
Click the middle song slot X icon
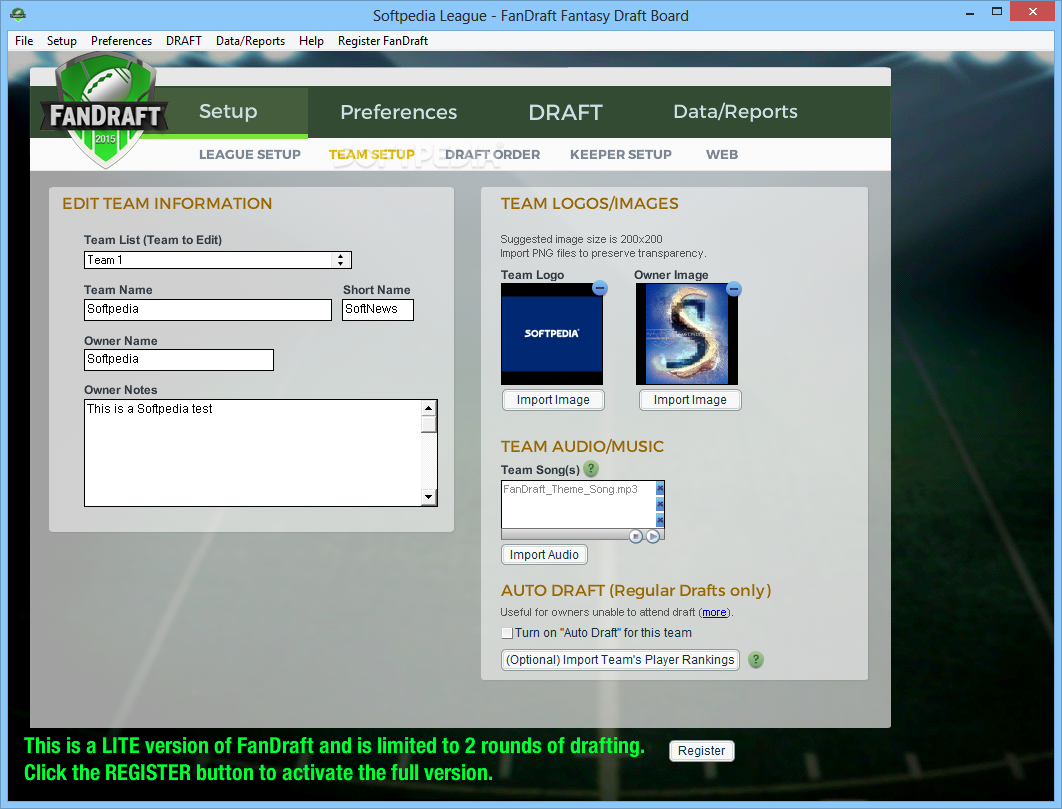tap(660, 504)
